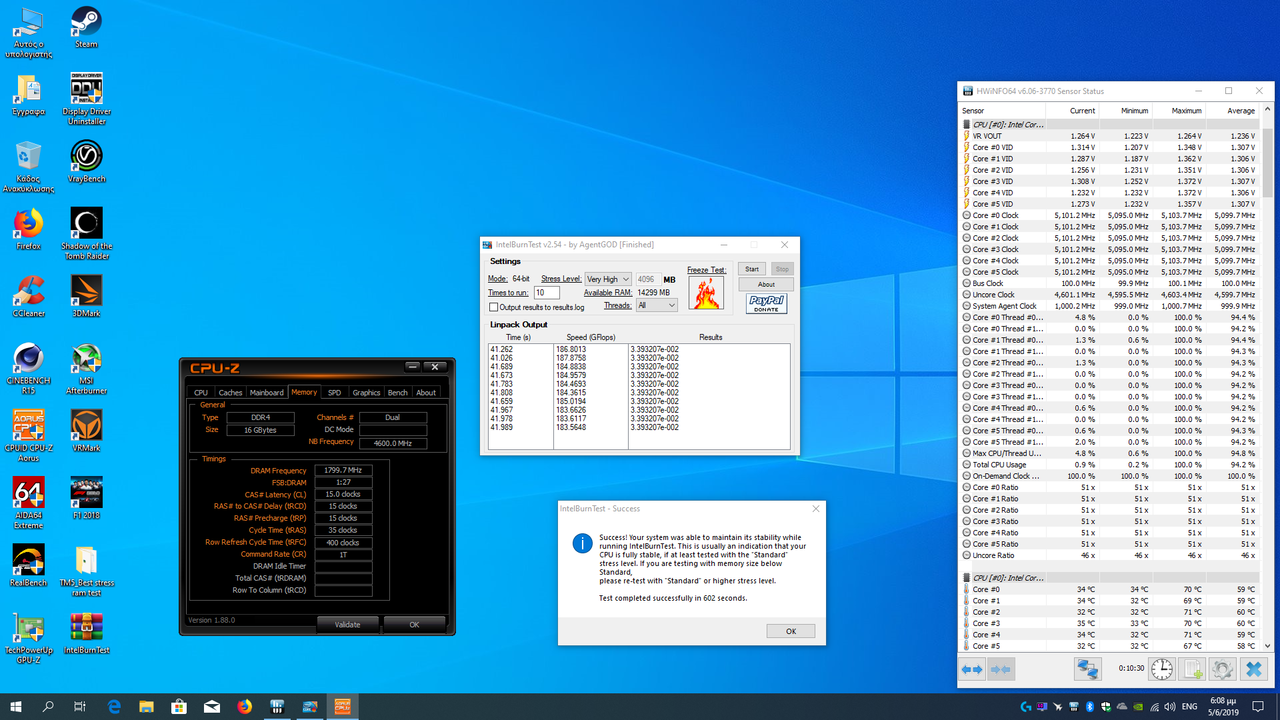
Task: Open Microsoft Store from the taskbar
Action: coord(179,706)
